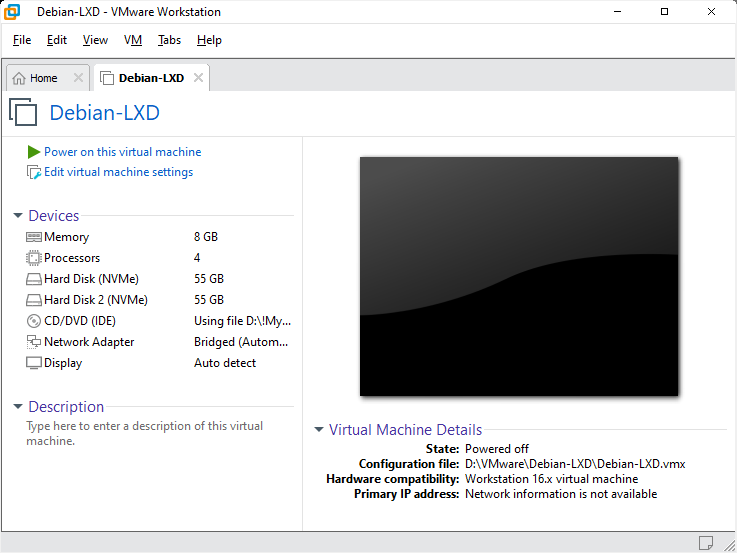Open the Tabs menu

169,40
